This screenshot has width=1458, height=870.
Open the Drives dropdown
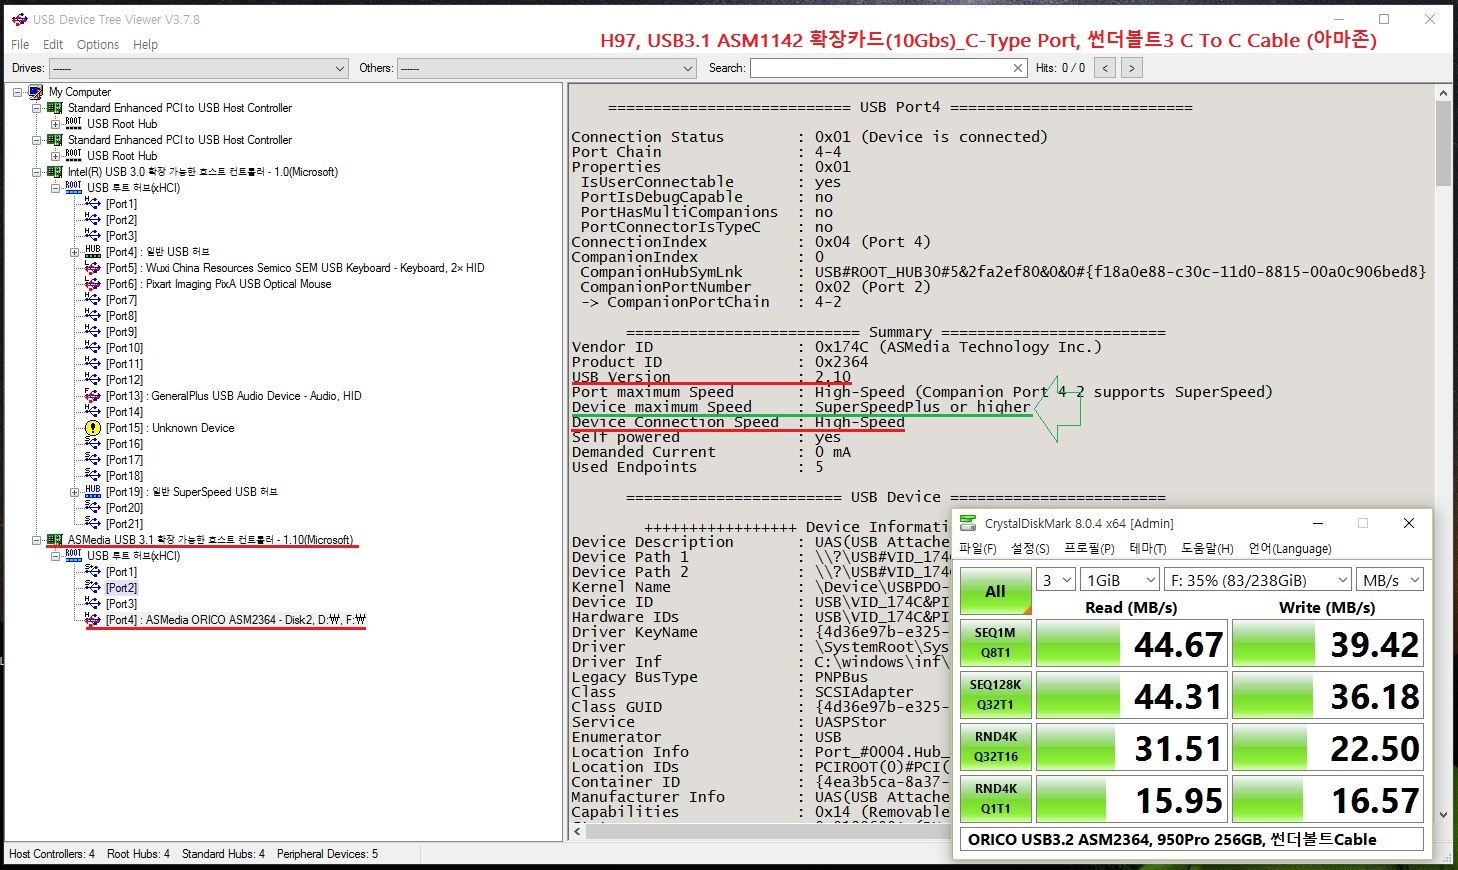click(x=198, y=68)
